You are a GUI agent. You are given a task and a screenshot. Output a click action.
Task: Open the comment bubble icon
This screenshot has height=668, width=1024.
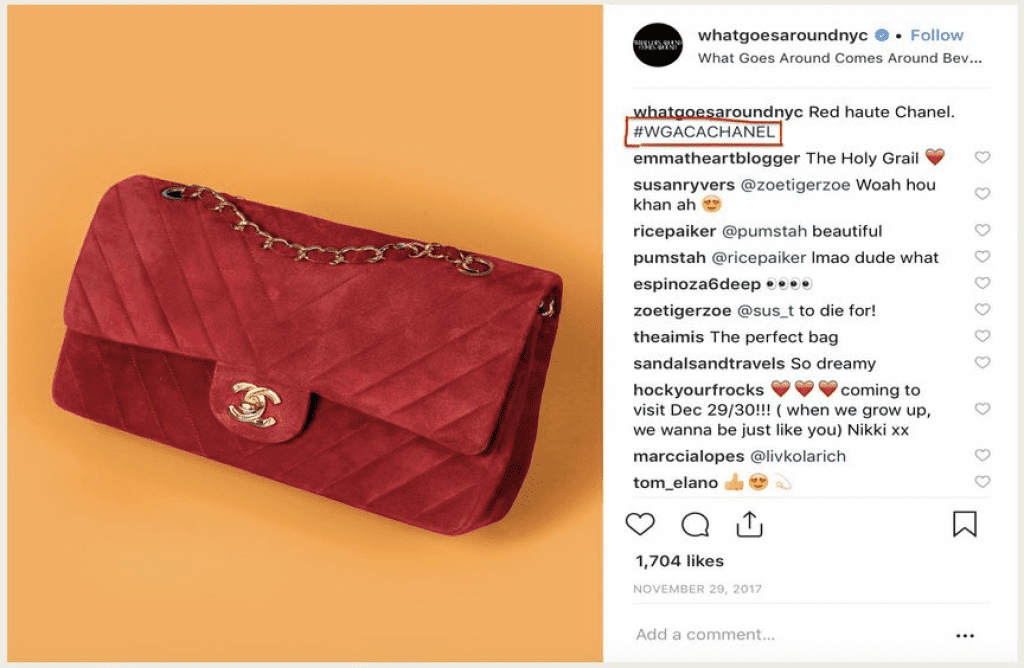pyautogui.click(x=695, y=524)
